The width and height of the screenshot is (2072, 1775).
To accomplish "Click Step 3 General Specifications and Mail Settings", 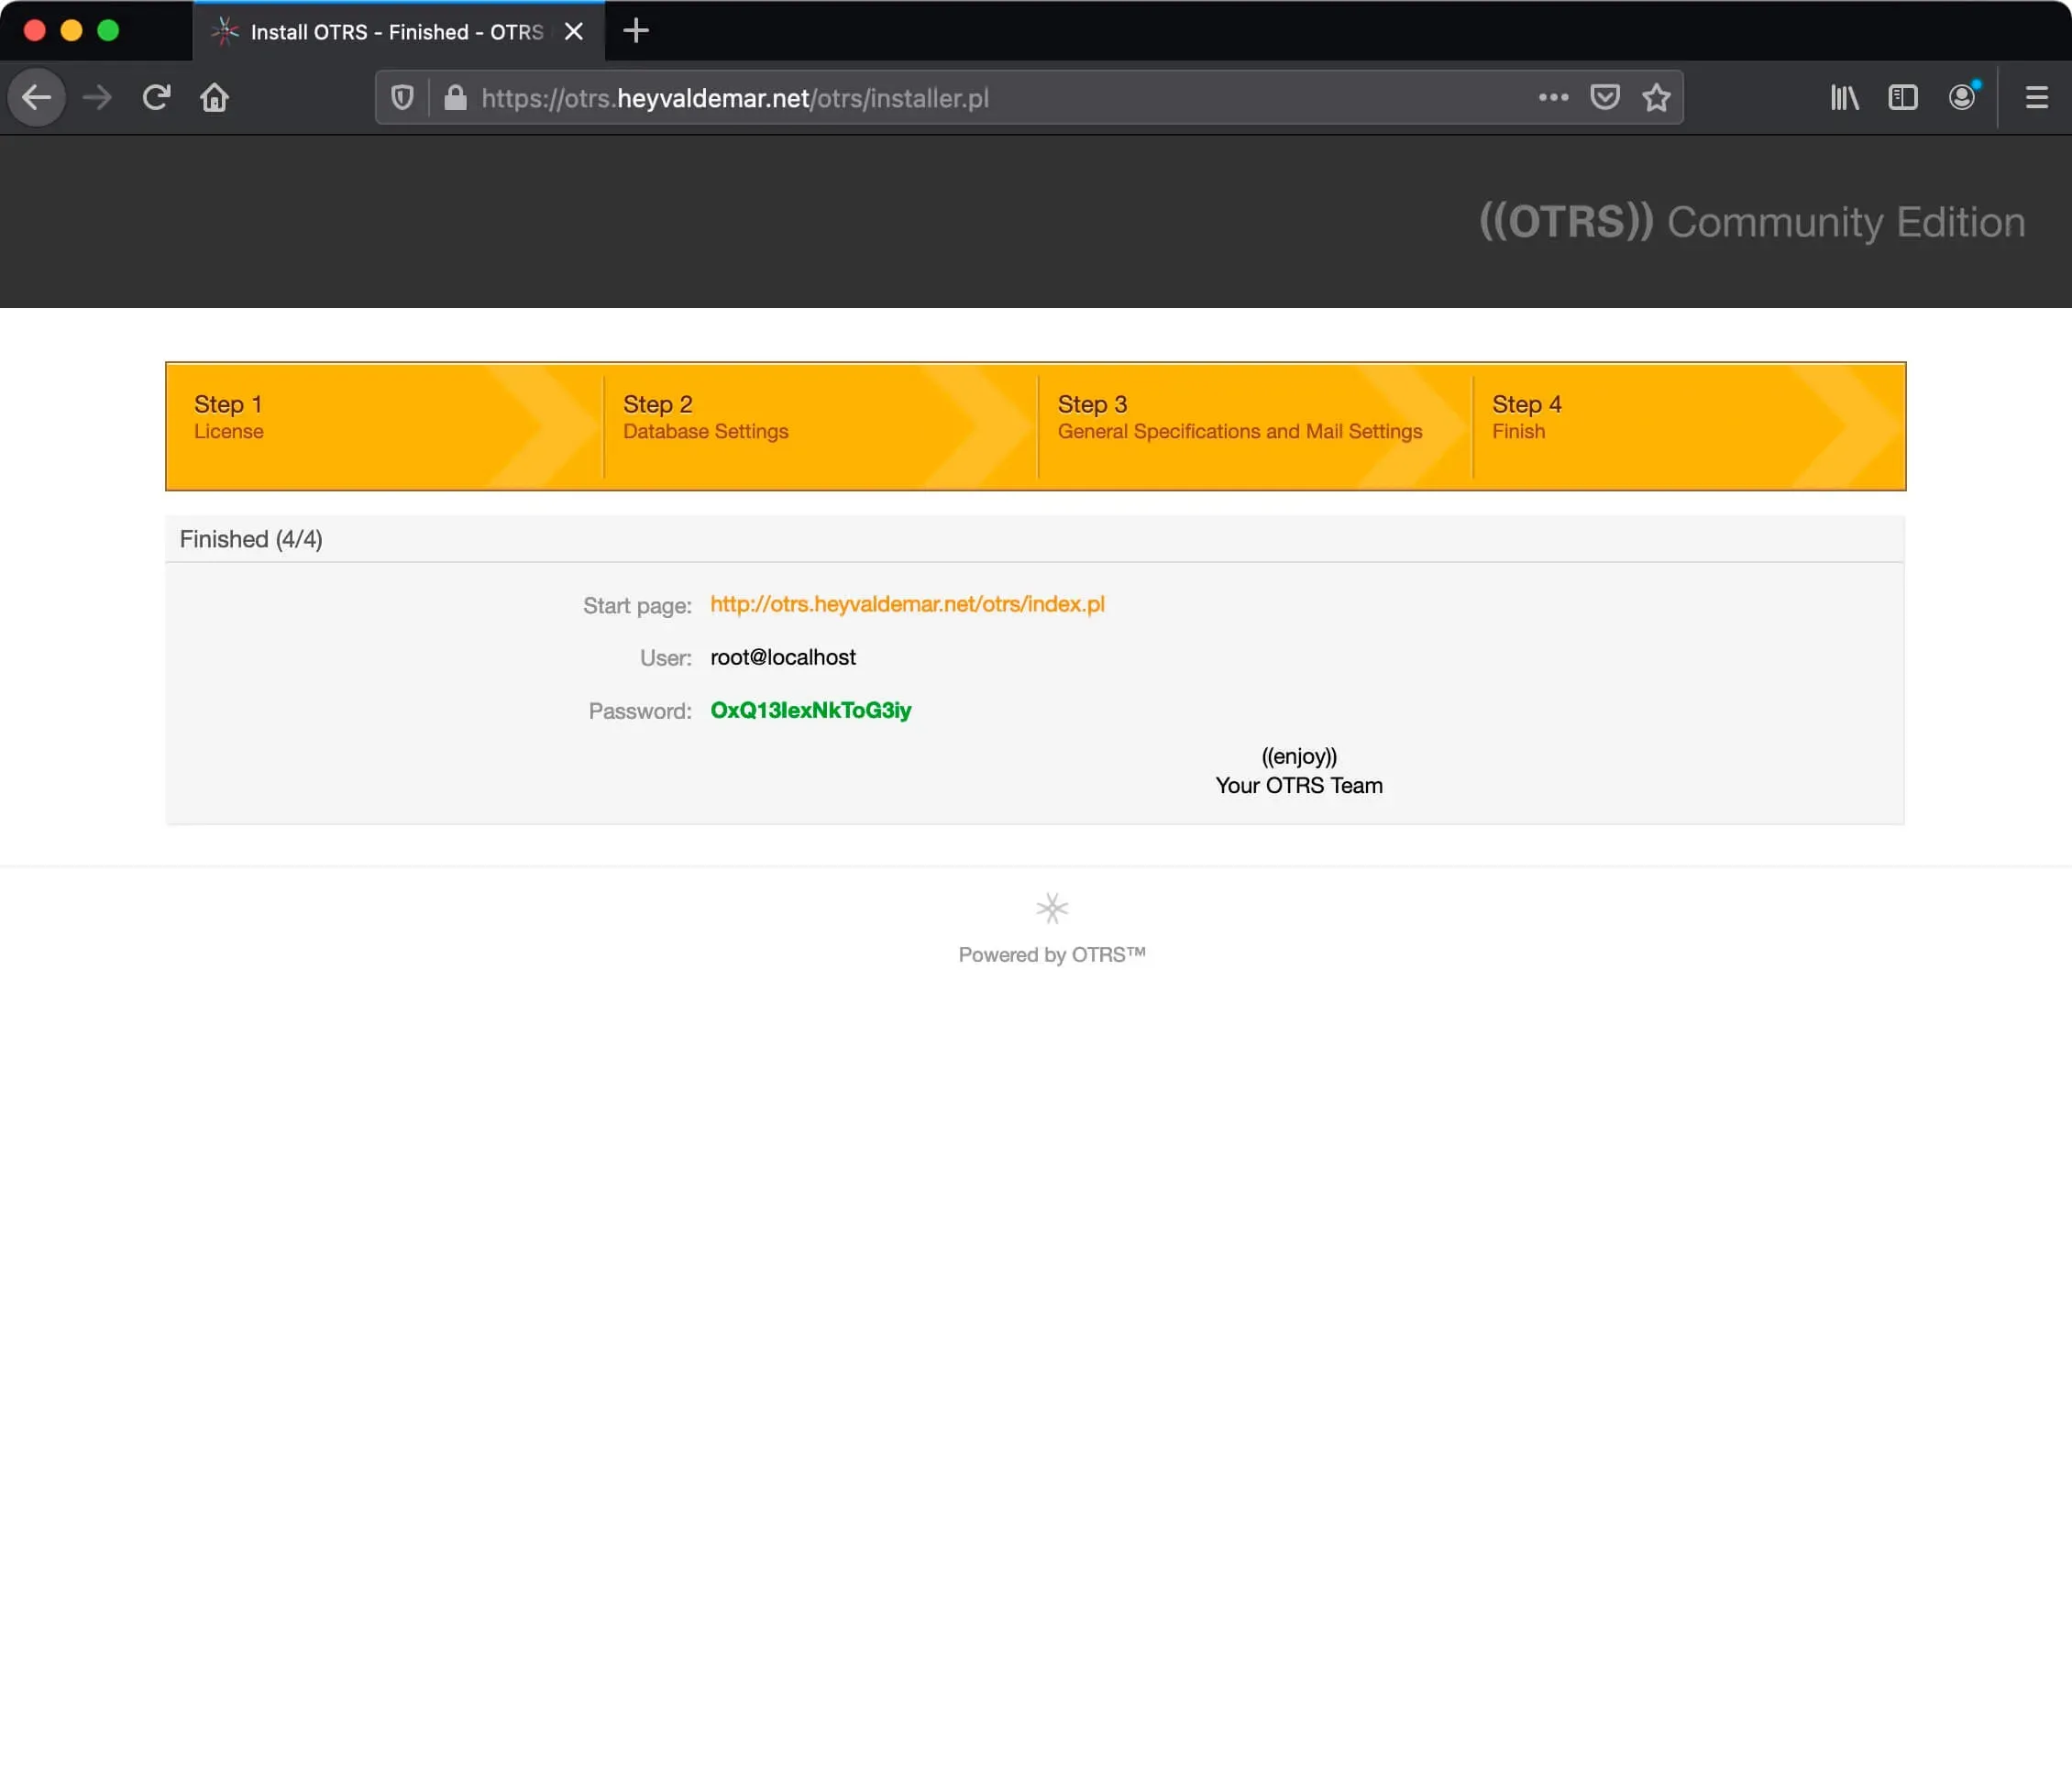I will [x=1239, y=417].
